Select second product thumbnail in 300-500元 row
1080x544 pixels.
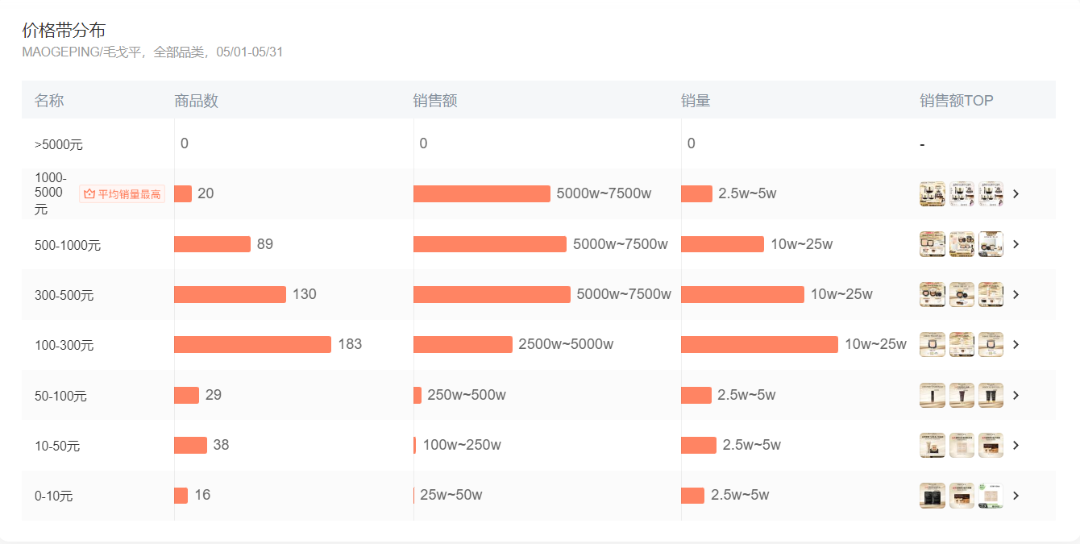tap(962, 295)
